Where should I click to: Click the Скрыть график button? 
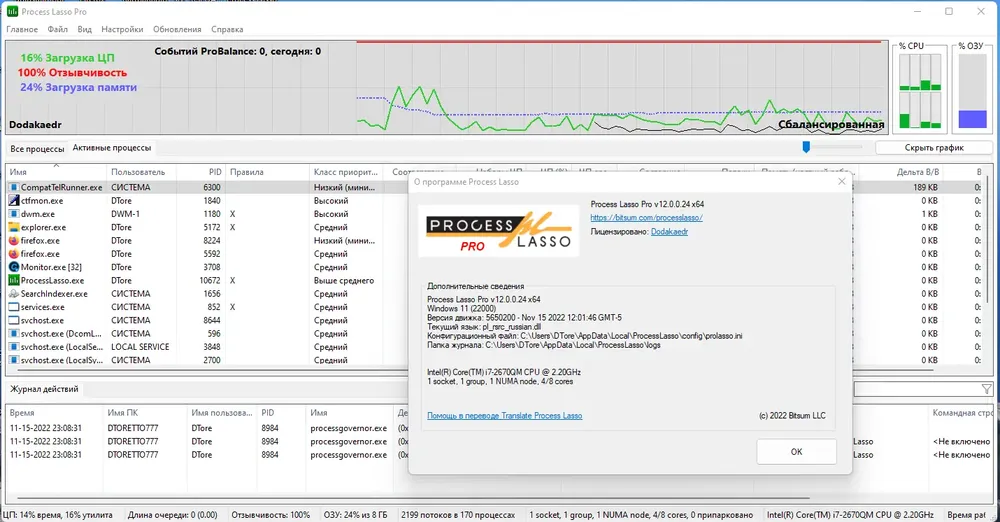(x=934, y=147)
